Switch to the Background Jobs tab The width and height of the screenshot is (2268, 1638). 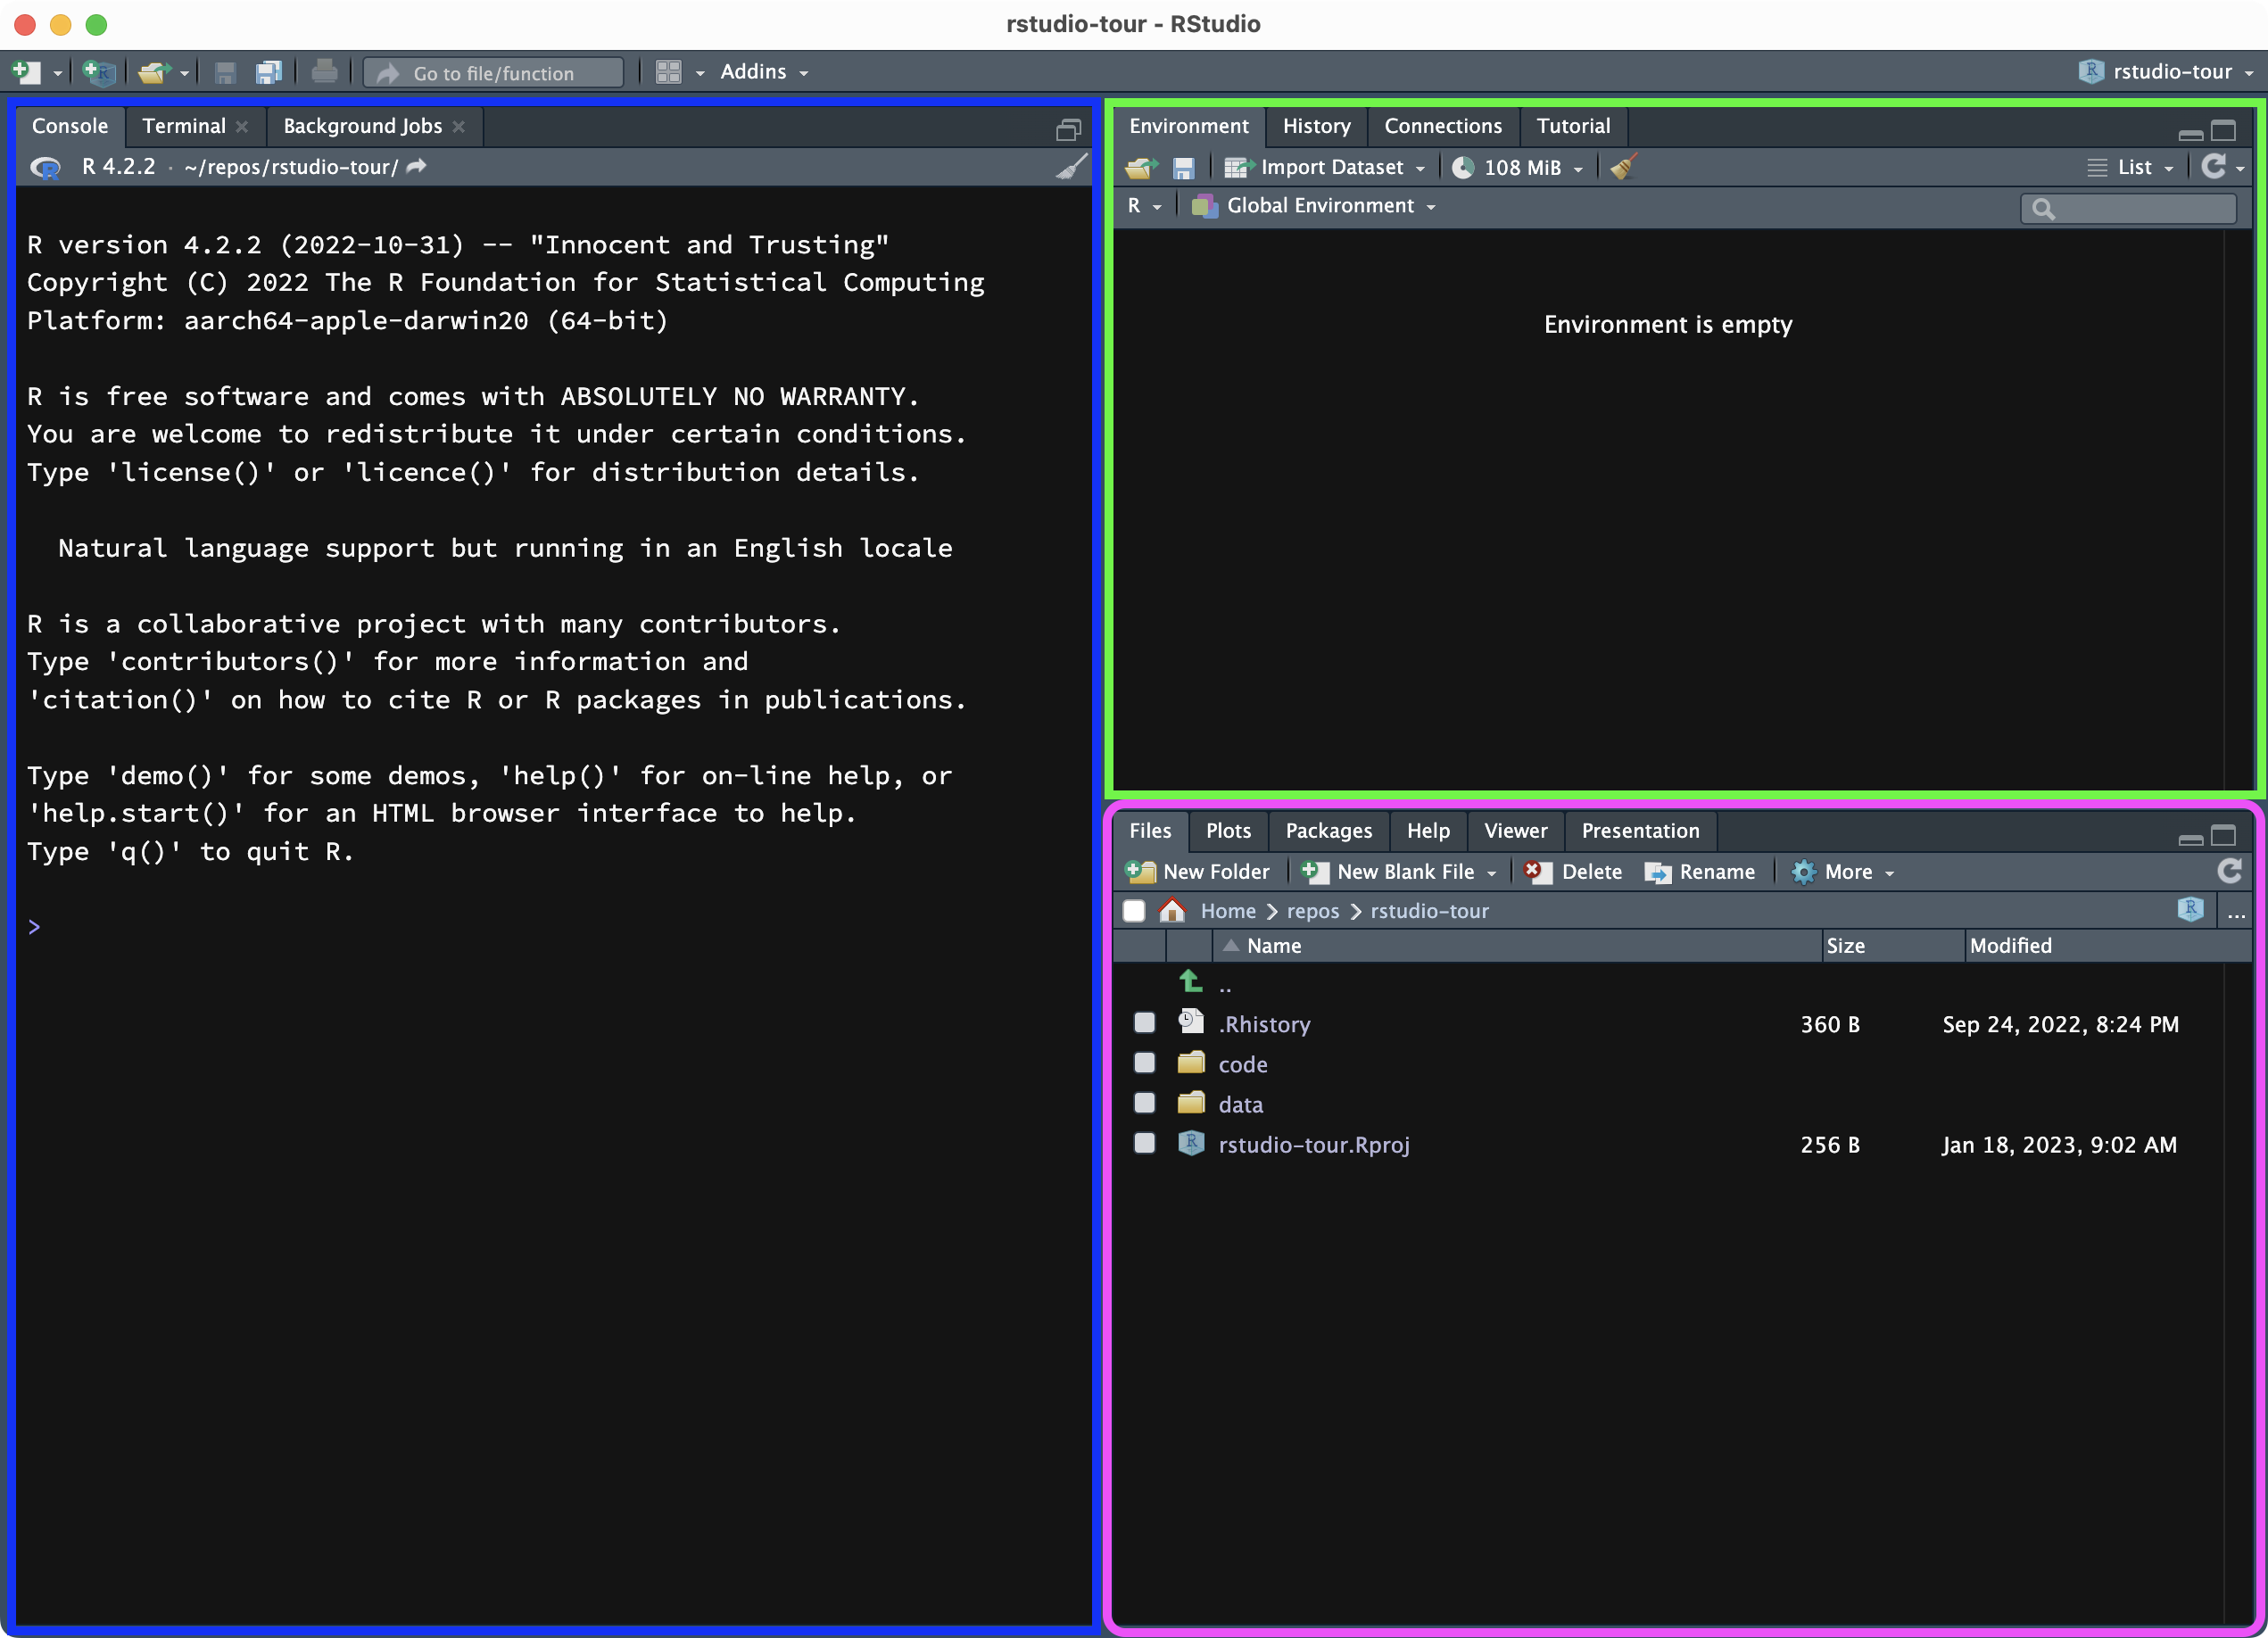coord(362,126)
